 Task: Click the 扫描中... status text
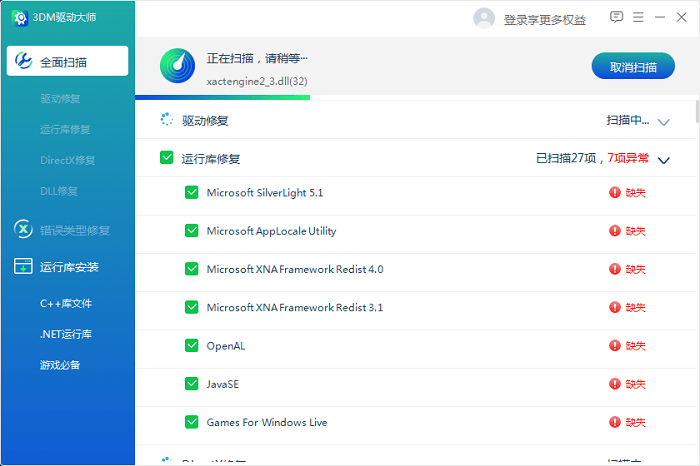pyautogui.click(x=628, y=120)
